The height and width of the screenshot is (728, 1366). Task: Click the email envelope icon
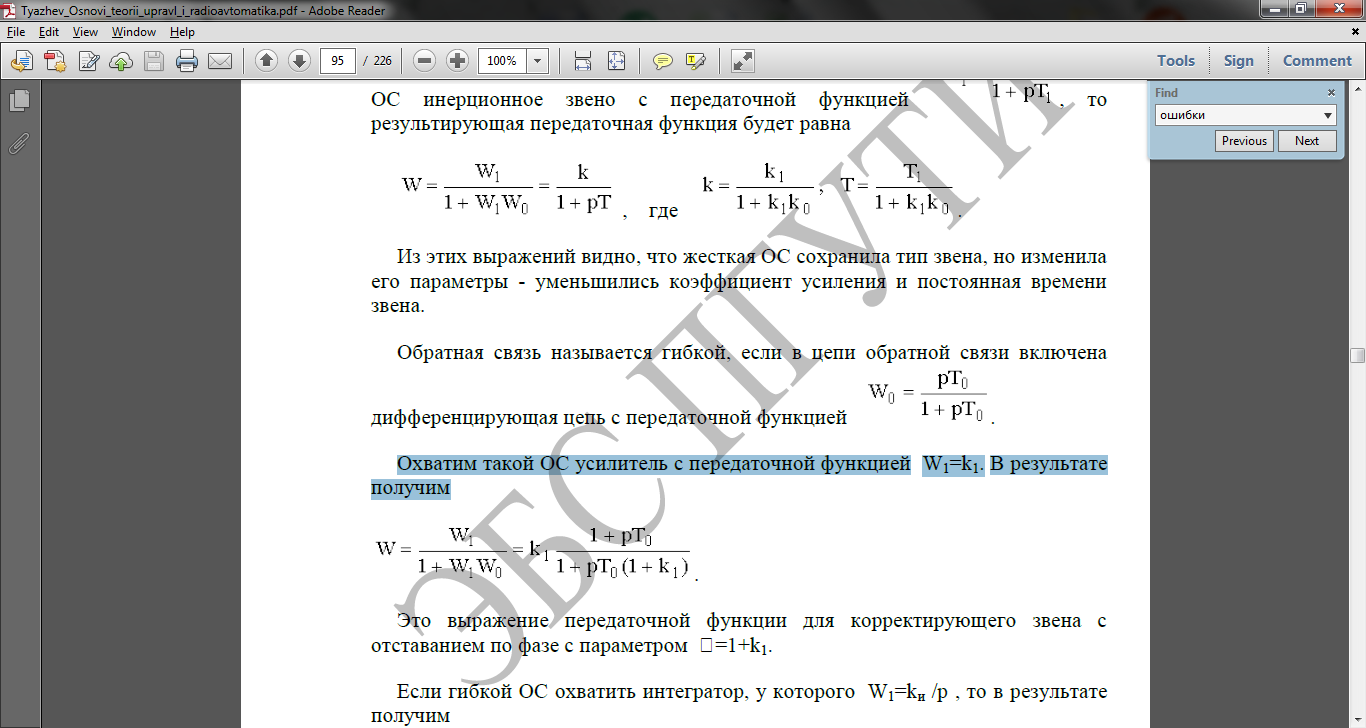coord(220,61)
